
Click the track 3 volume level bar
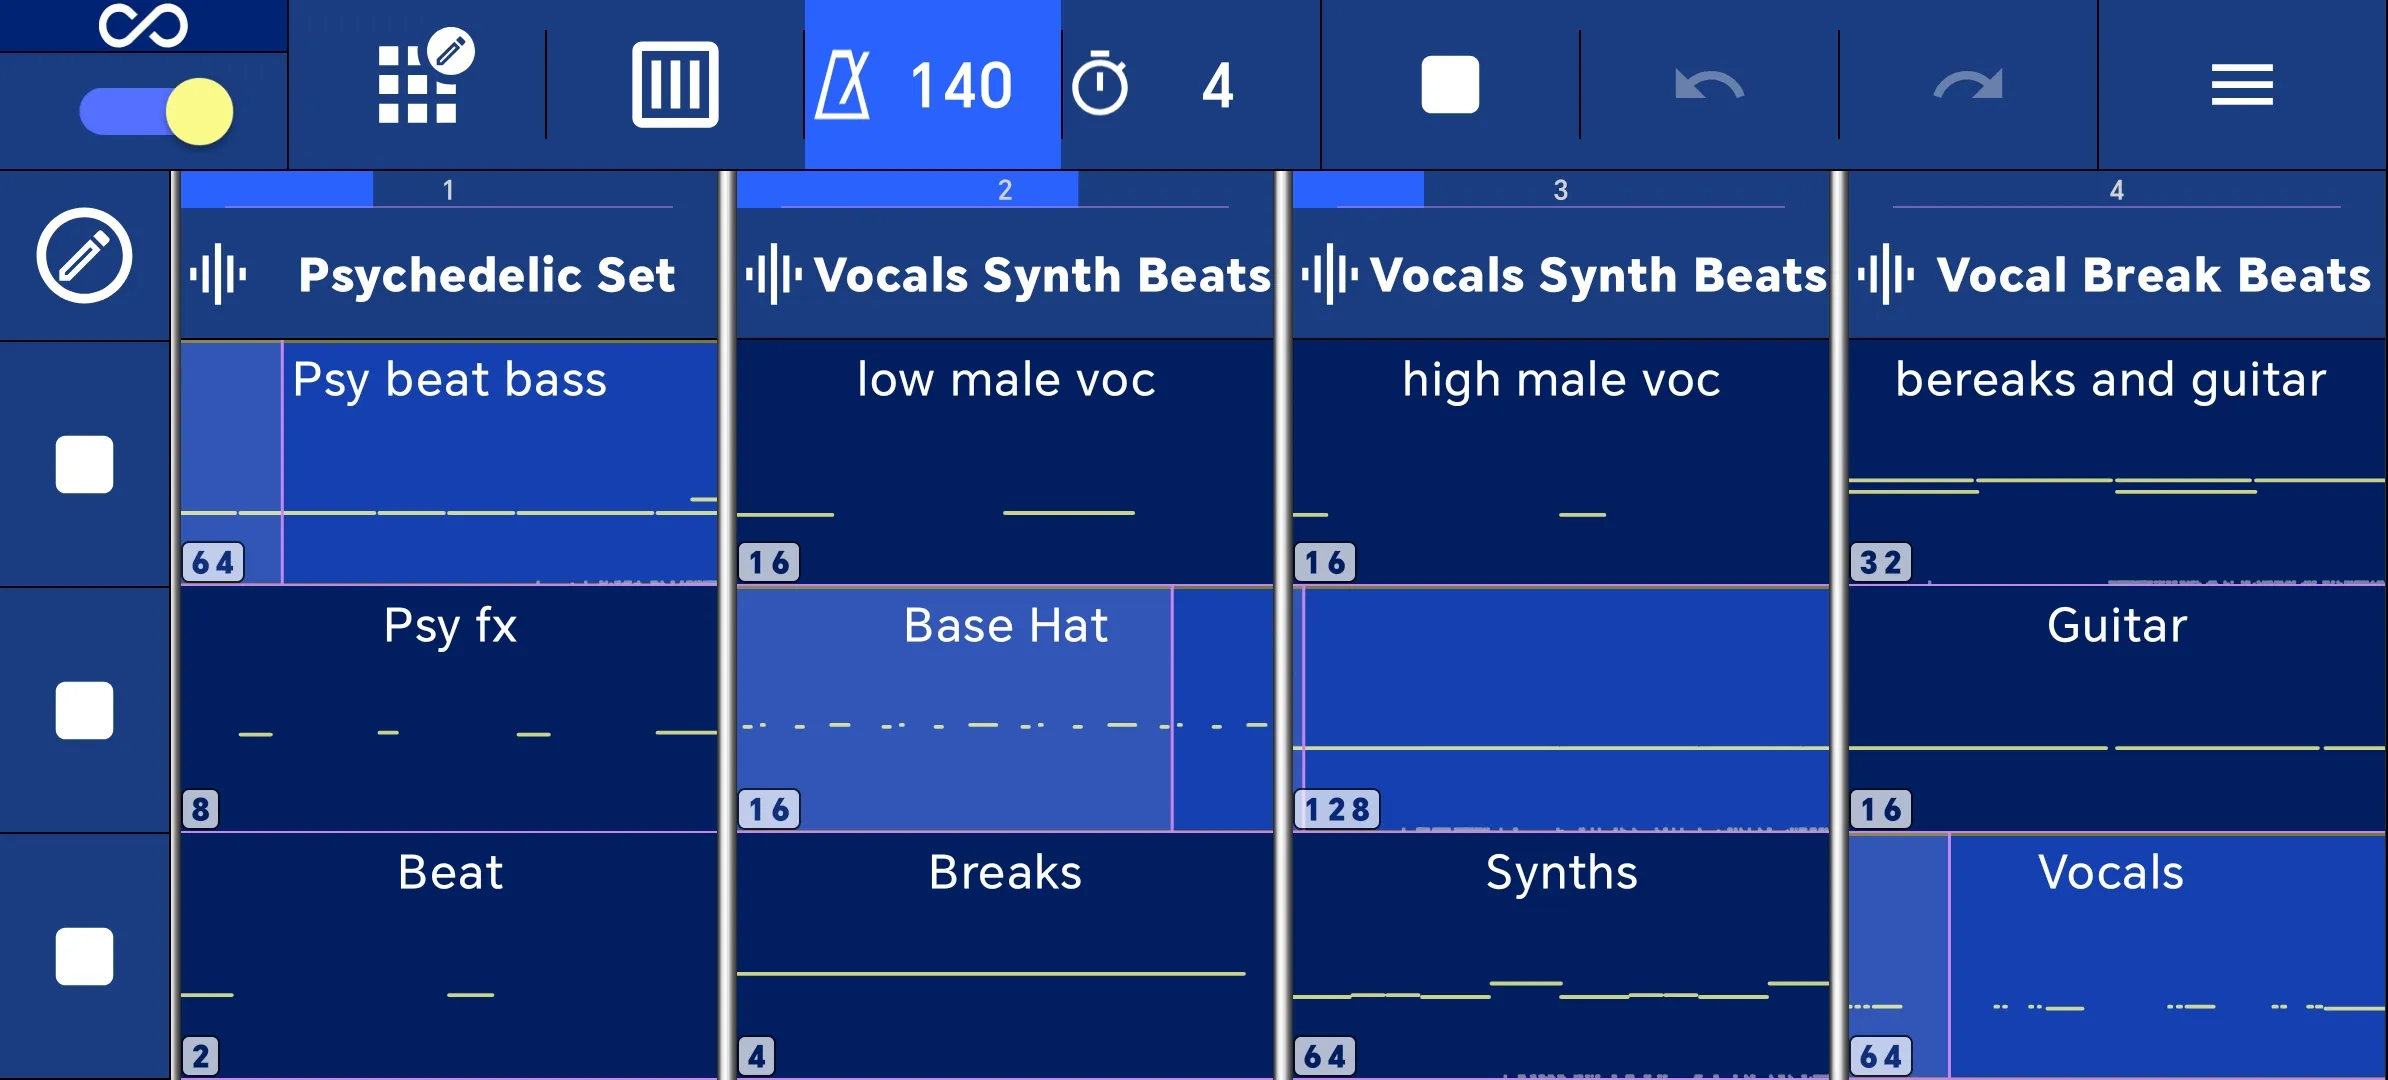pos(1560,189)
